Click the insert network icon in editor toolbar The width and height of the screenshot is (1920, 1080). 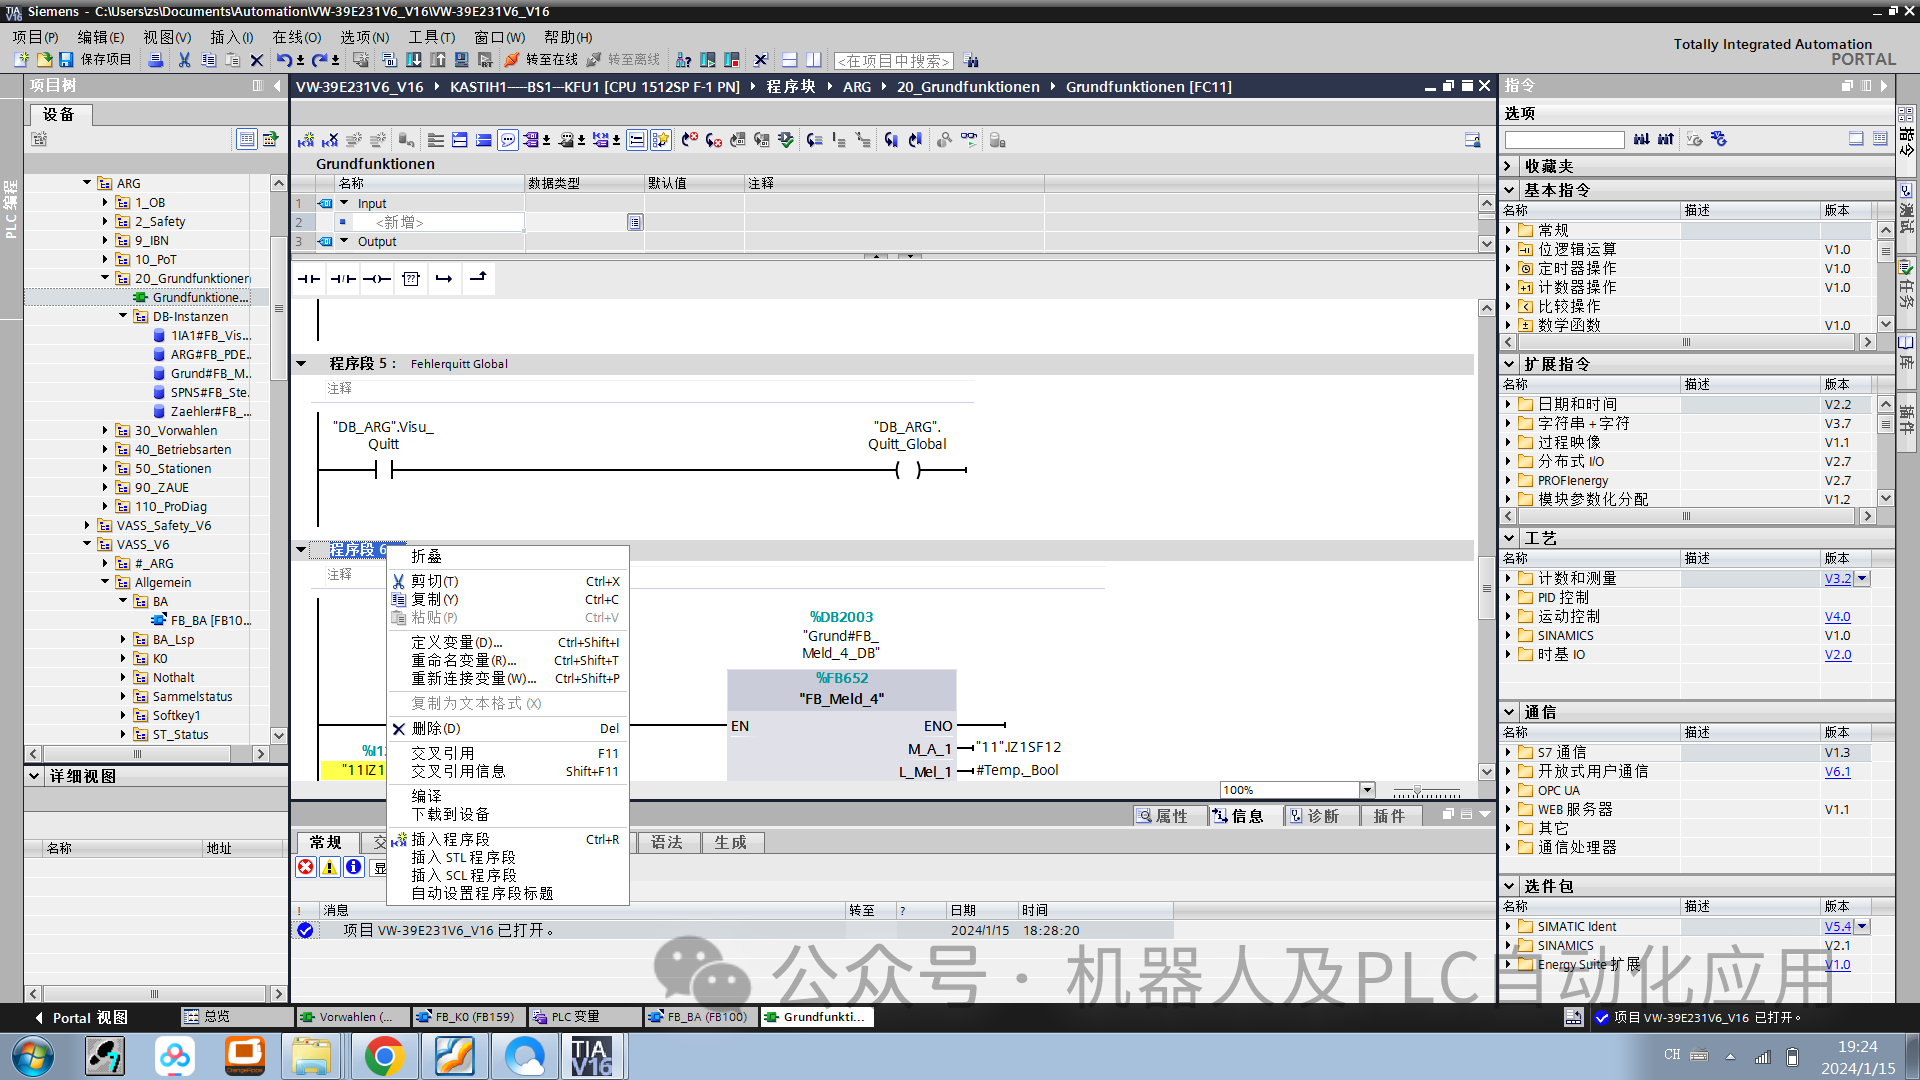point(306,140)
